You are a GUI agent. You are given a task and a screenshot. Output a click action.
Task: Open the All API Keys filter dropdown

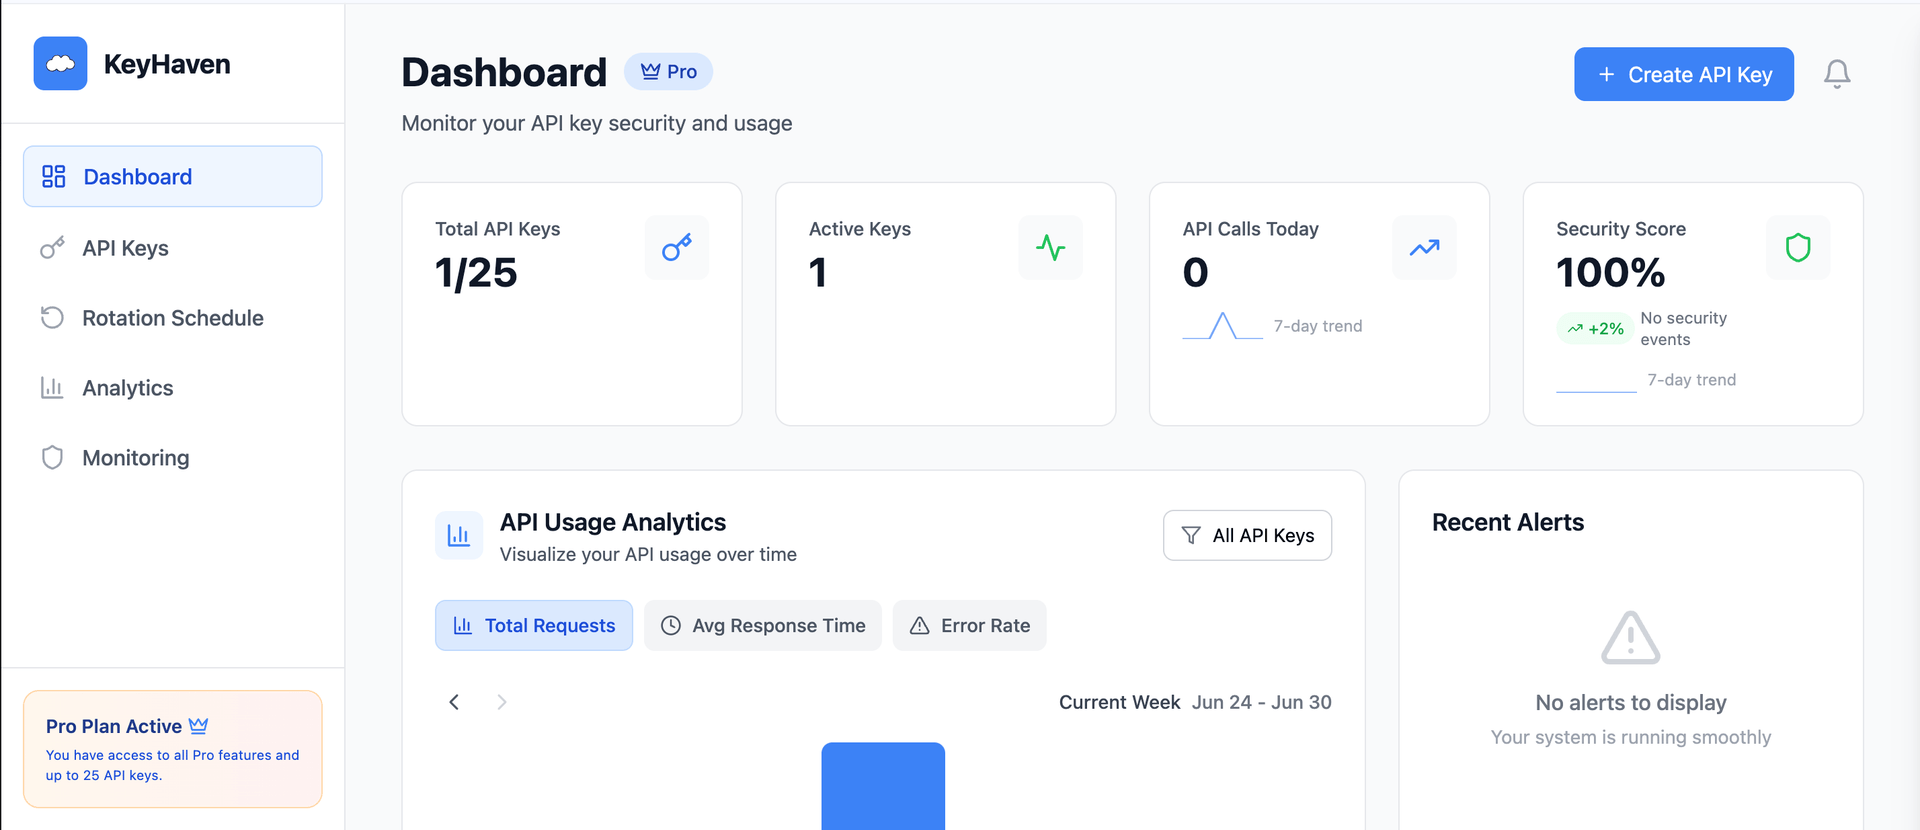pyautogui.click(x=1247, y=535)
